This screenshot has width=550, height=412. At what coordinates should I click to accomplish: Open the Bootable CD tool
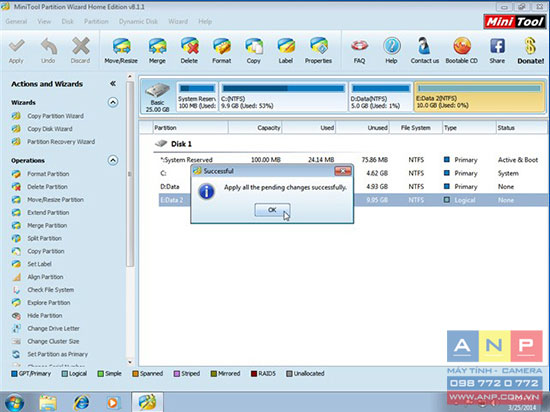(x=462, y=51)
